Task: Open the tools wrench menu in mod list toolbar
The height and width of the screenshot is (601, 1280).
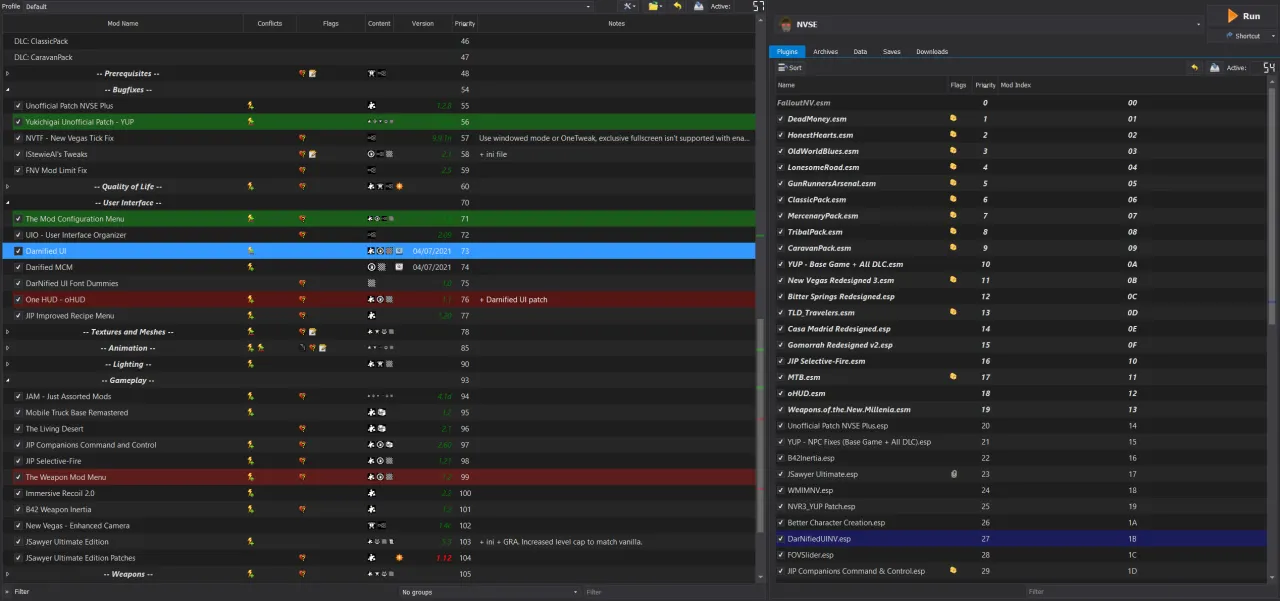Action: tap(630, 6)
